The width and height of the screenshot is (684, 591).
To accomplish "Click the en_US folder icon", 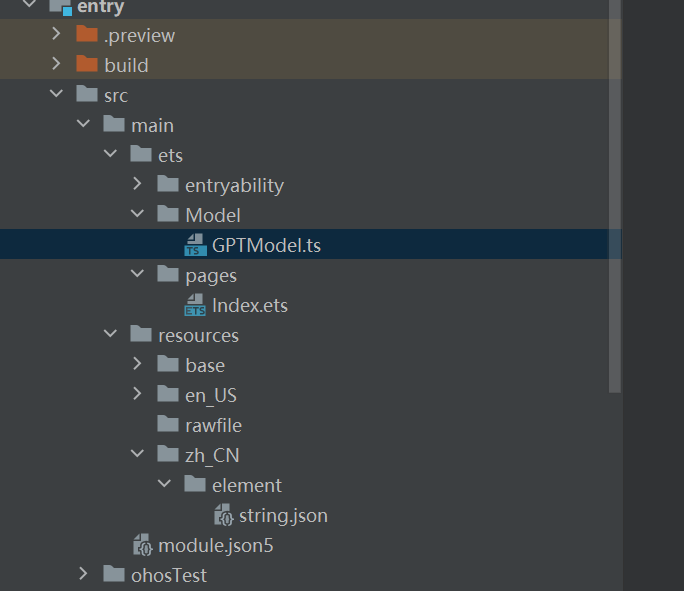I will tap(168, 394).
